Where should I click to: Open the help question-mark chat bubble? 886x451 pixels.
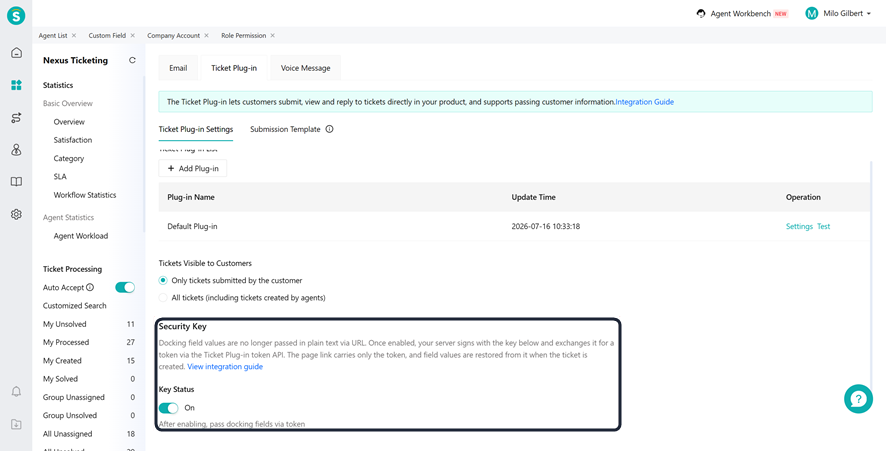coord(858,399)
